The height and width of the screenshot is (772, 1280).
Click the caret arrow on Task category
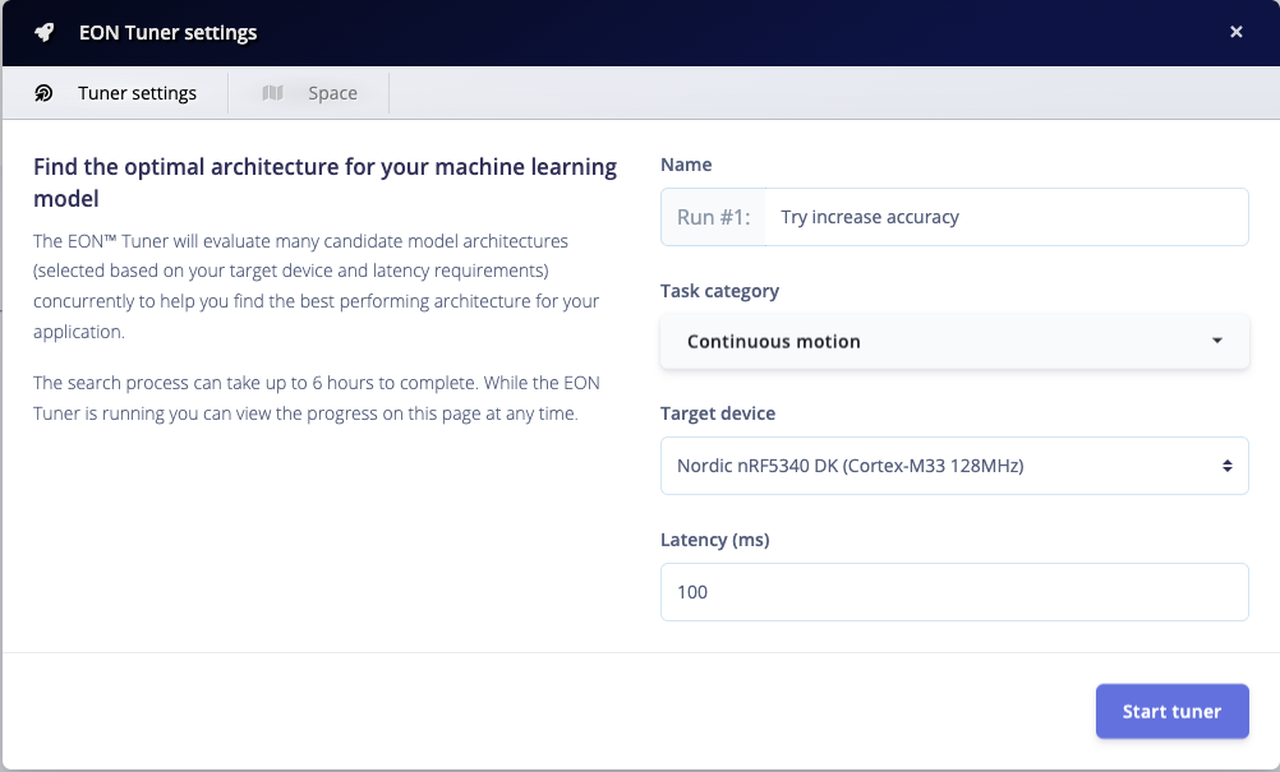(x=1217, y=341)
